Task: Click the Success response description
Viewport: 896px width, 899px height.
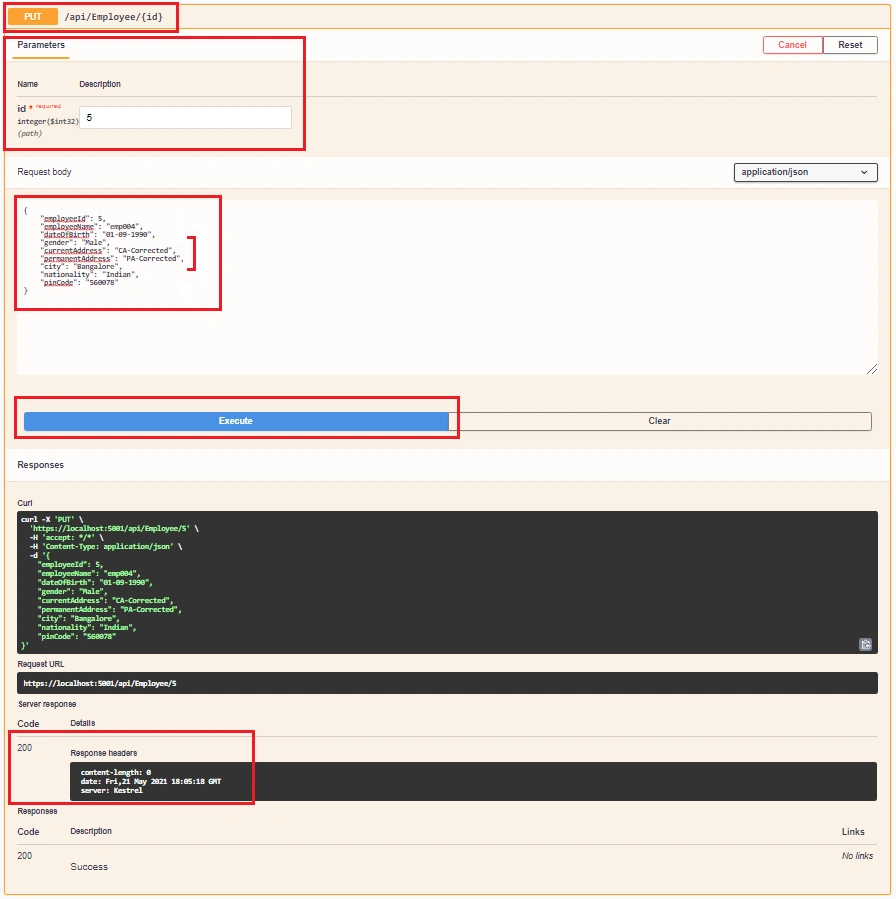Action: 89,866
